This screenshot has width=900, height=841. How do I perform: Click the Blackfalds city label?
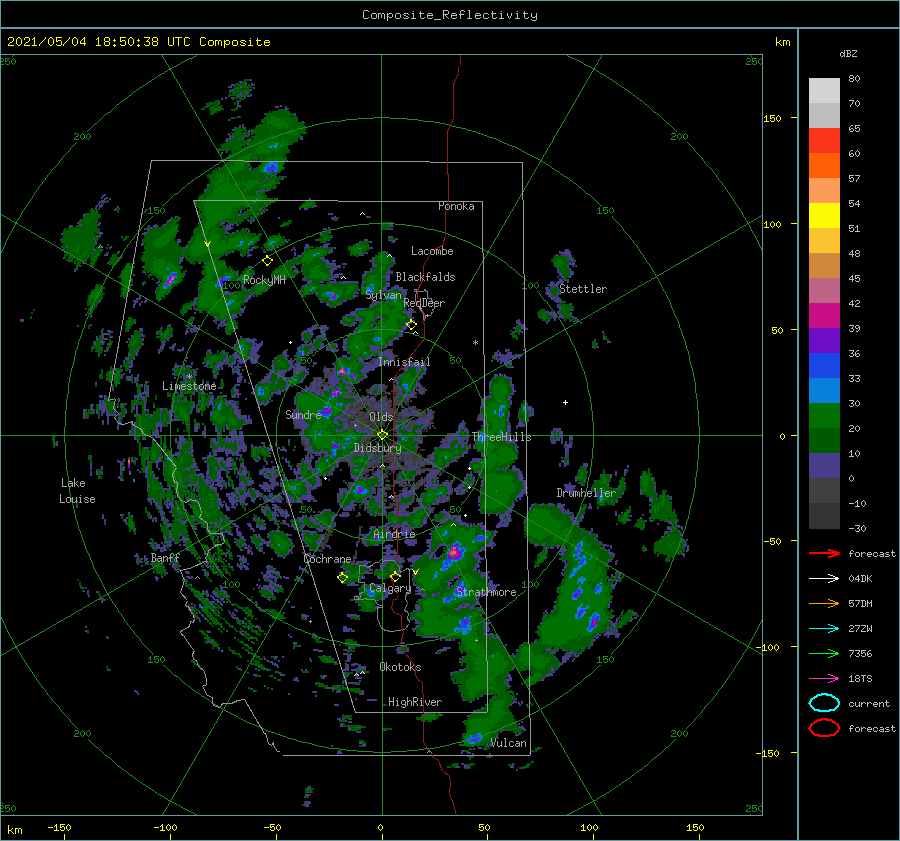click(x=425, y=277)
